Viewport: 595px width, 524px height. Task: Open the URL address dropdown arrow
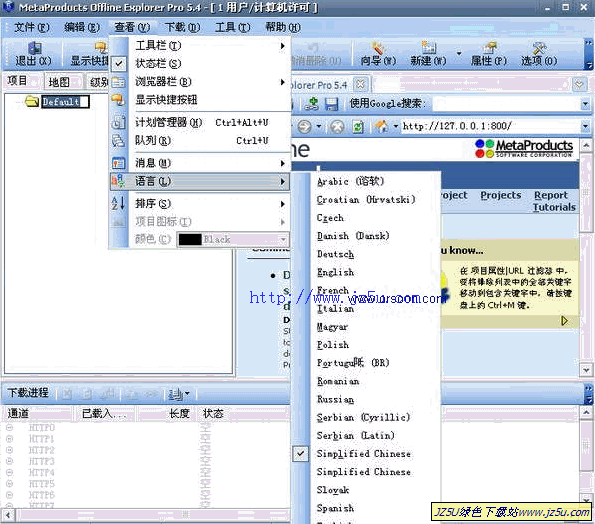click(x=585, y=126)
